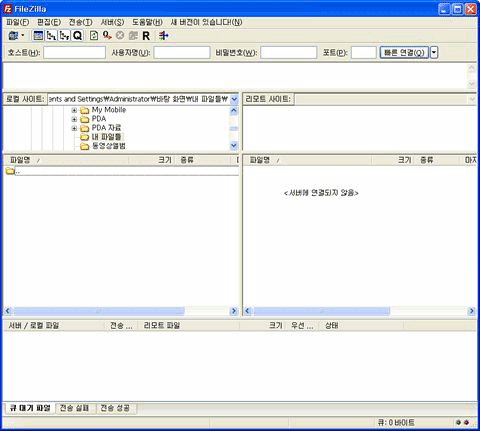Image resolution: width=480 pixels, height=431 pixels.
Task: Refresh the file and folder lists
Action: coord(94,35)
